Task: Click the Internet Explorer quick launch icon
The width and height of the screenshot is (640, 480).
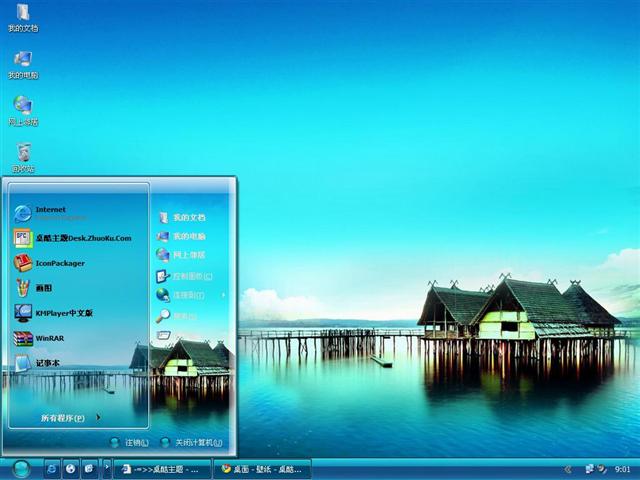Action: [51, 468]
